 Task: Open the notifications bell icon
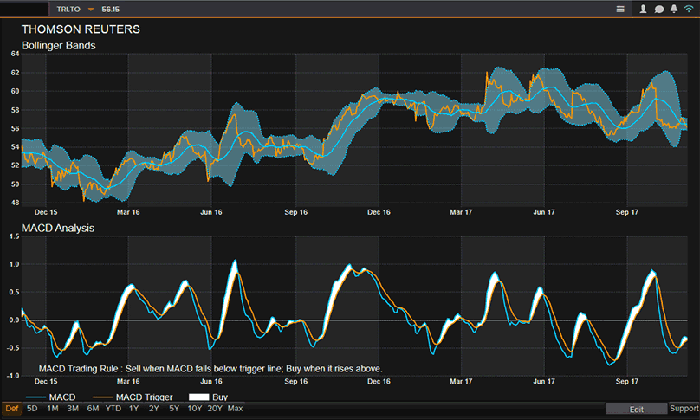[x=674, y=9]
